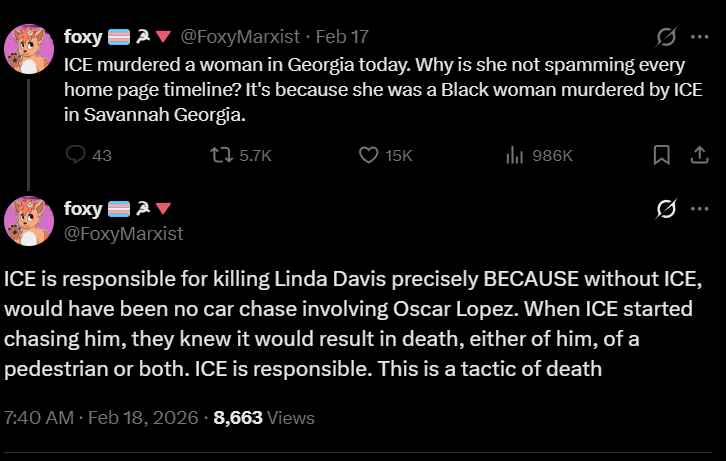
Task: Open the first tweet text about Savannah Georgia
Action: tap(383, 89)
